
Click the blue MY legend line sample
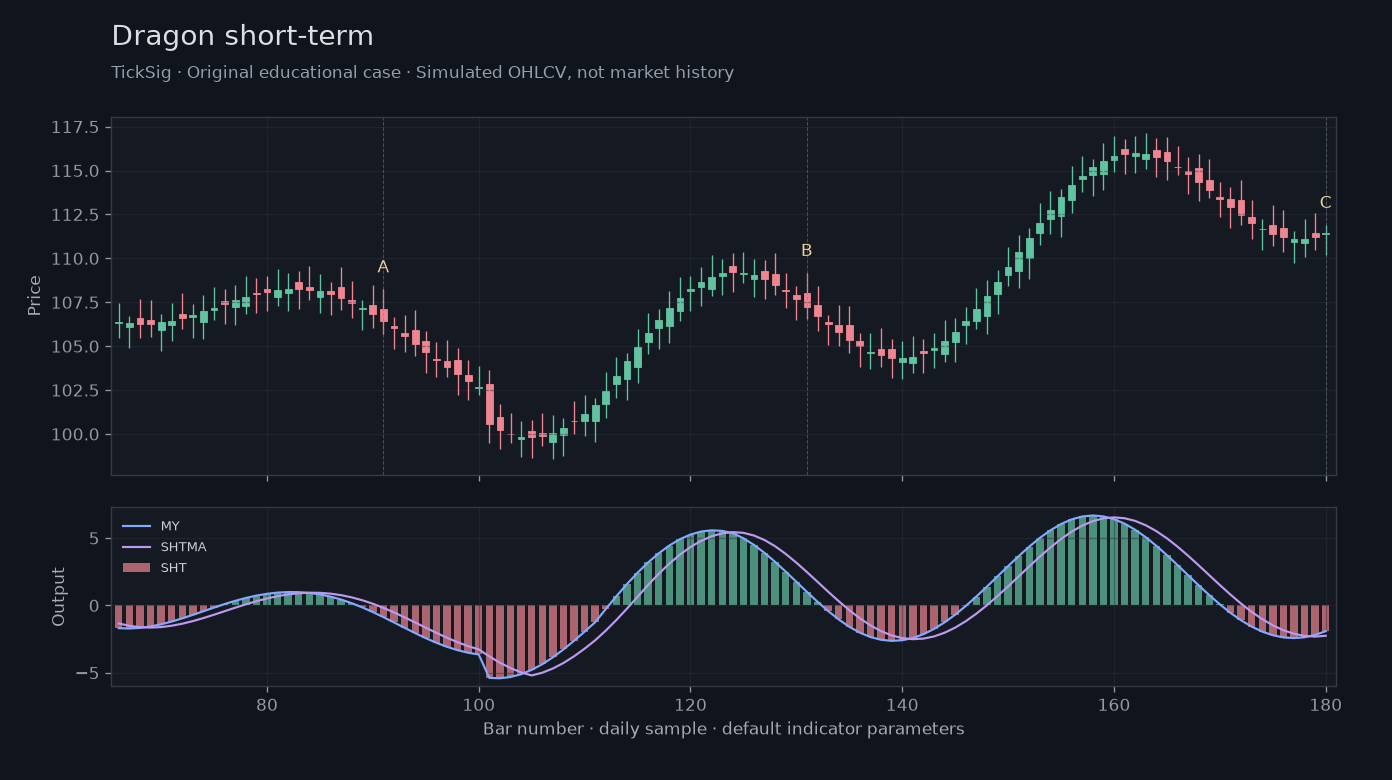point(136,526)
